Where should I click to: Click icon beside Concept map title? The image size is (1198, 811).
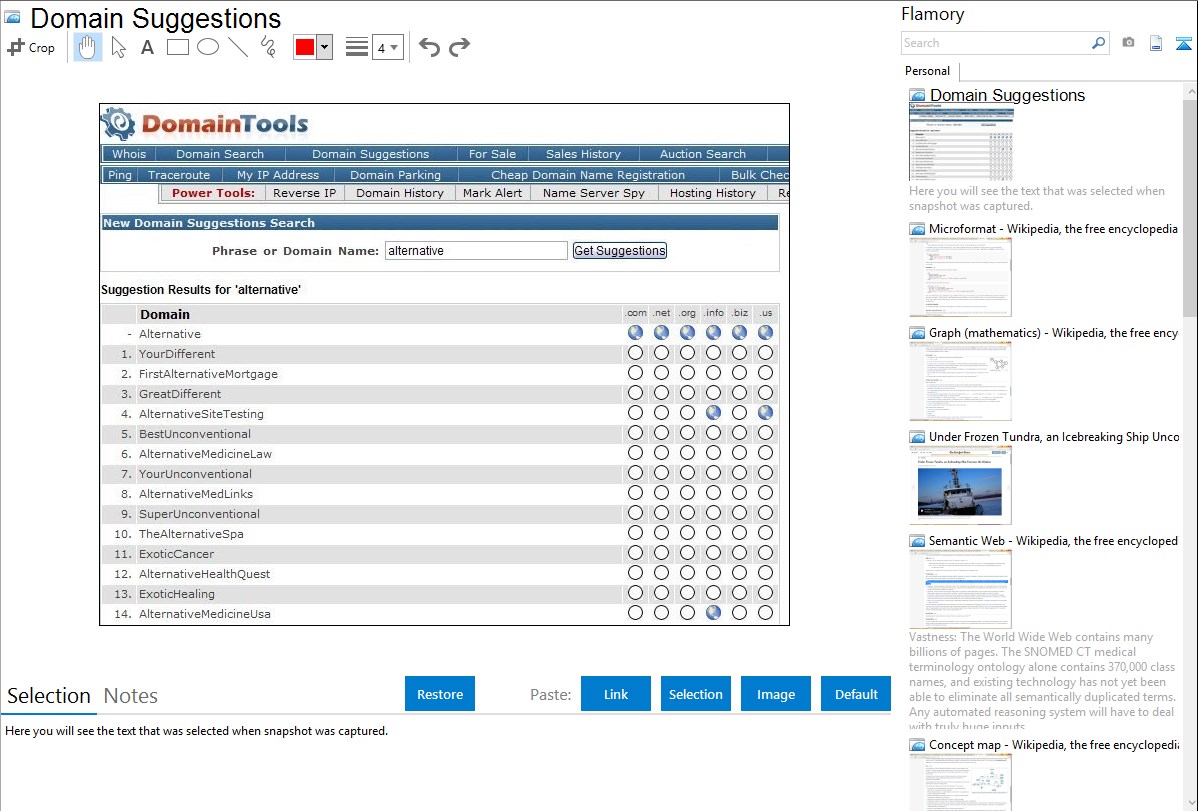tap(917, 745)
